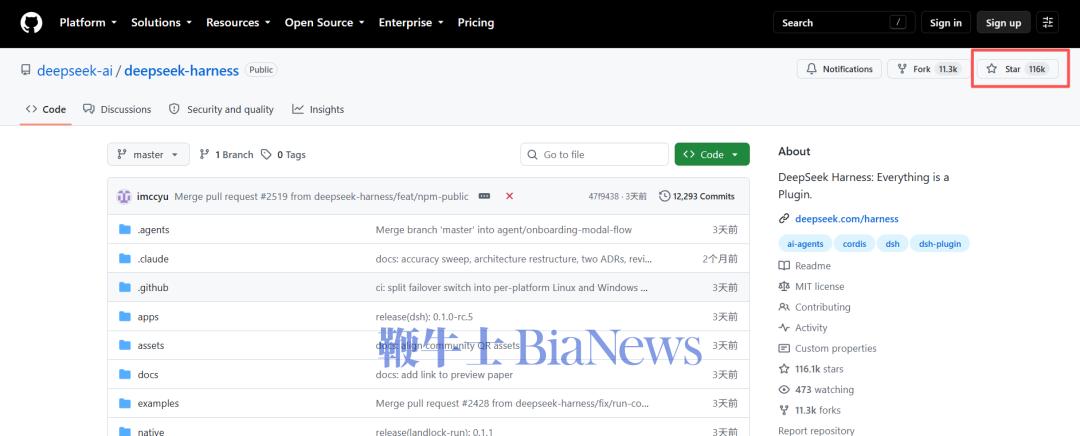Show failed checks red X icon
The width and height of the screenshot is (1080, 436).
pos(509,196)
